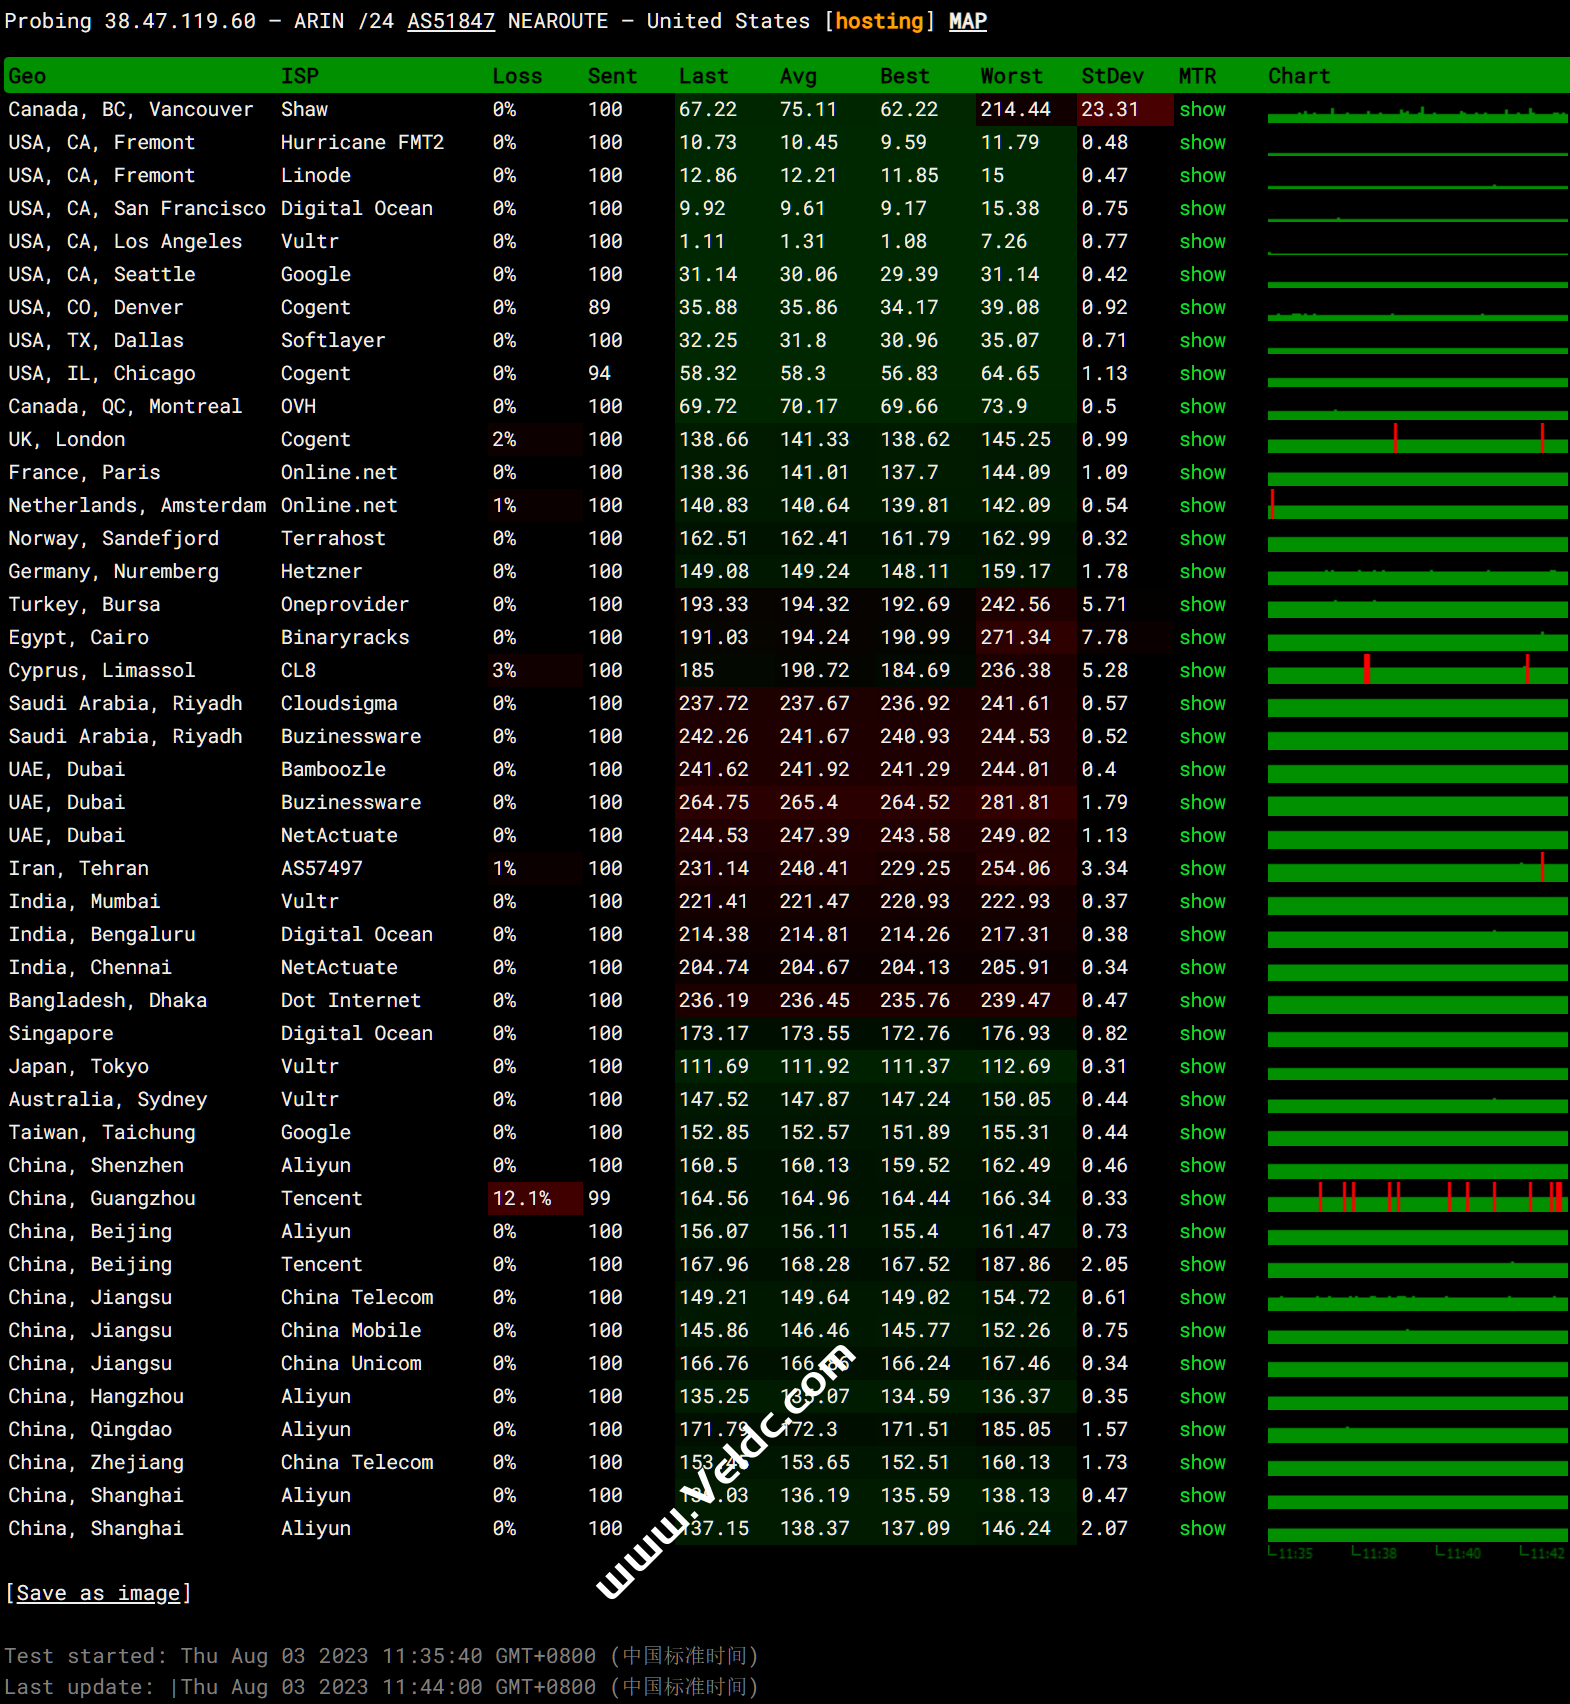Show MTR for the Egypt, Cairo row

tap(1202, 637)
